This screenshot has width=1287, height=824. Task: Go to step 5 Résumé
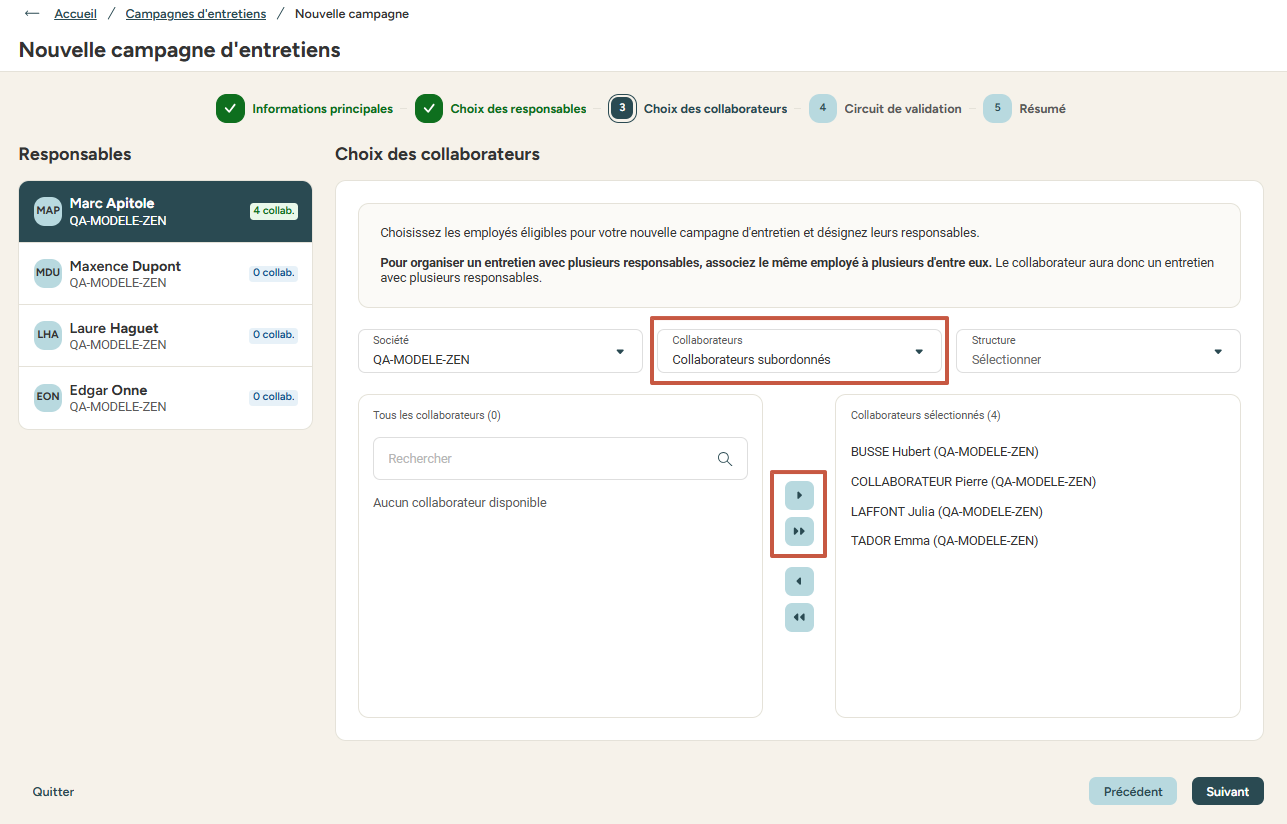coord(1025,109)
